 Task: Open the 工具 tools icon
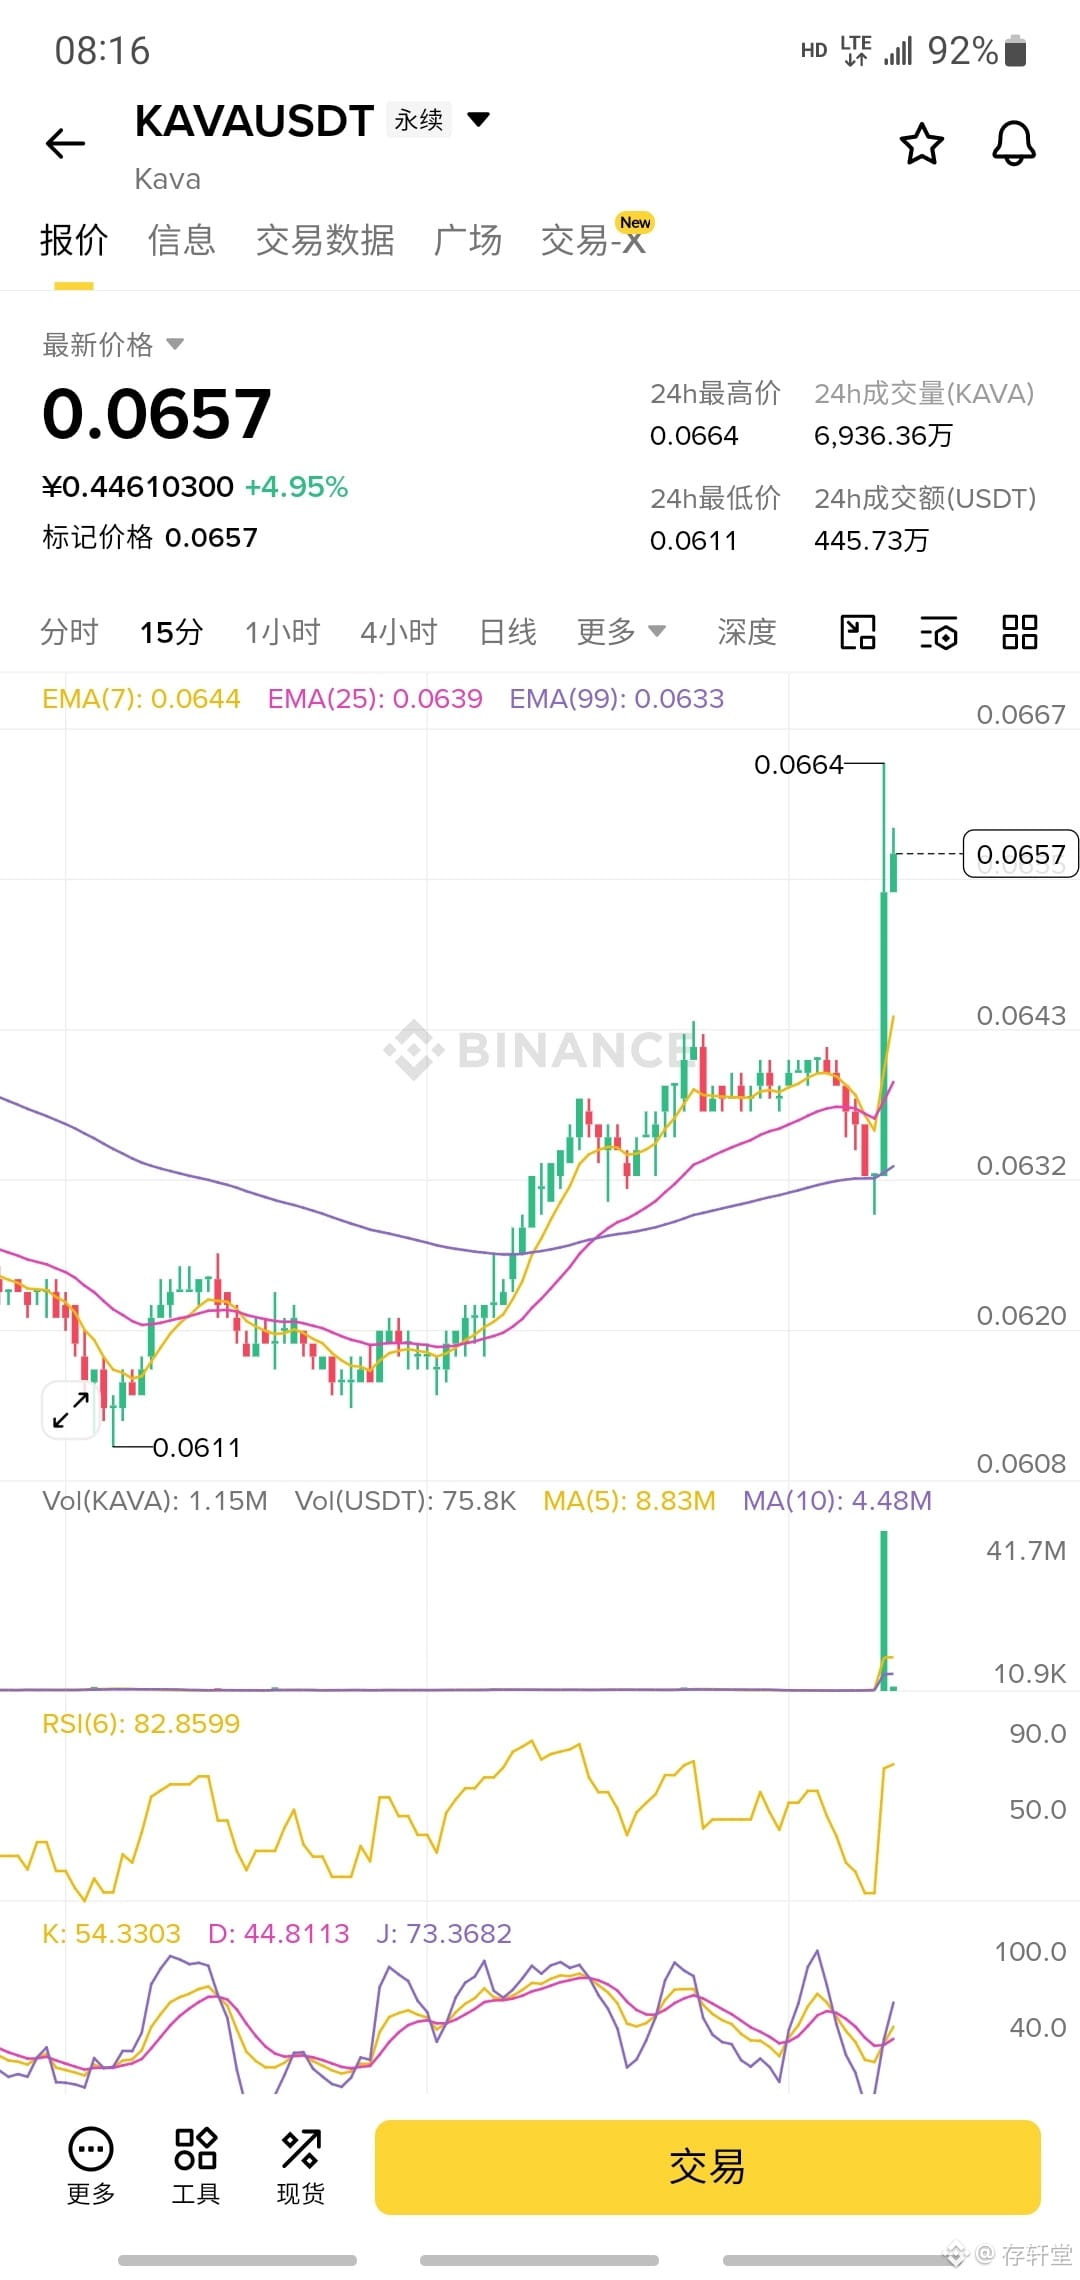(196, 2165)
